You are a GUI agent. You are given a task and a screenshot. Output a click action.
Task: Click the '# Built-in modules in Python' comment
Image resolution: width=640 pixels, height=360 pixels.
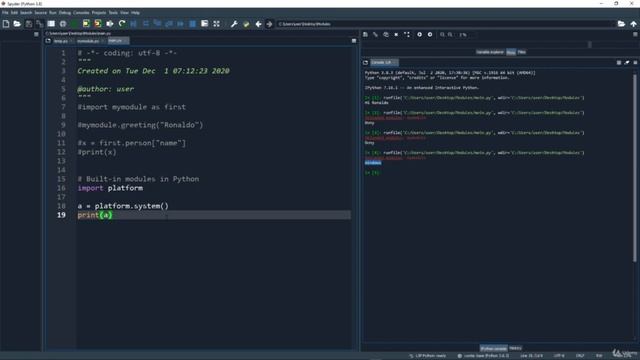[x=138, y=179]
